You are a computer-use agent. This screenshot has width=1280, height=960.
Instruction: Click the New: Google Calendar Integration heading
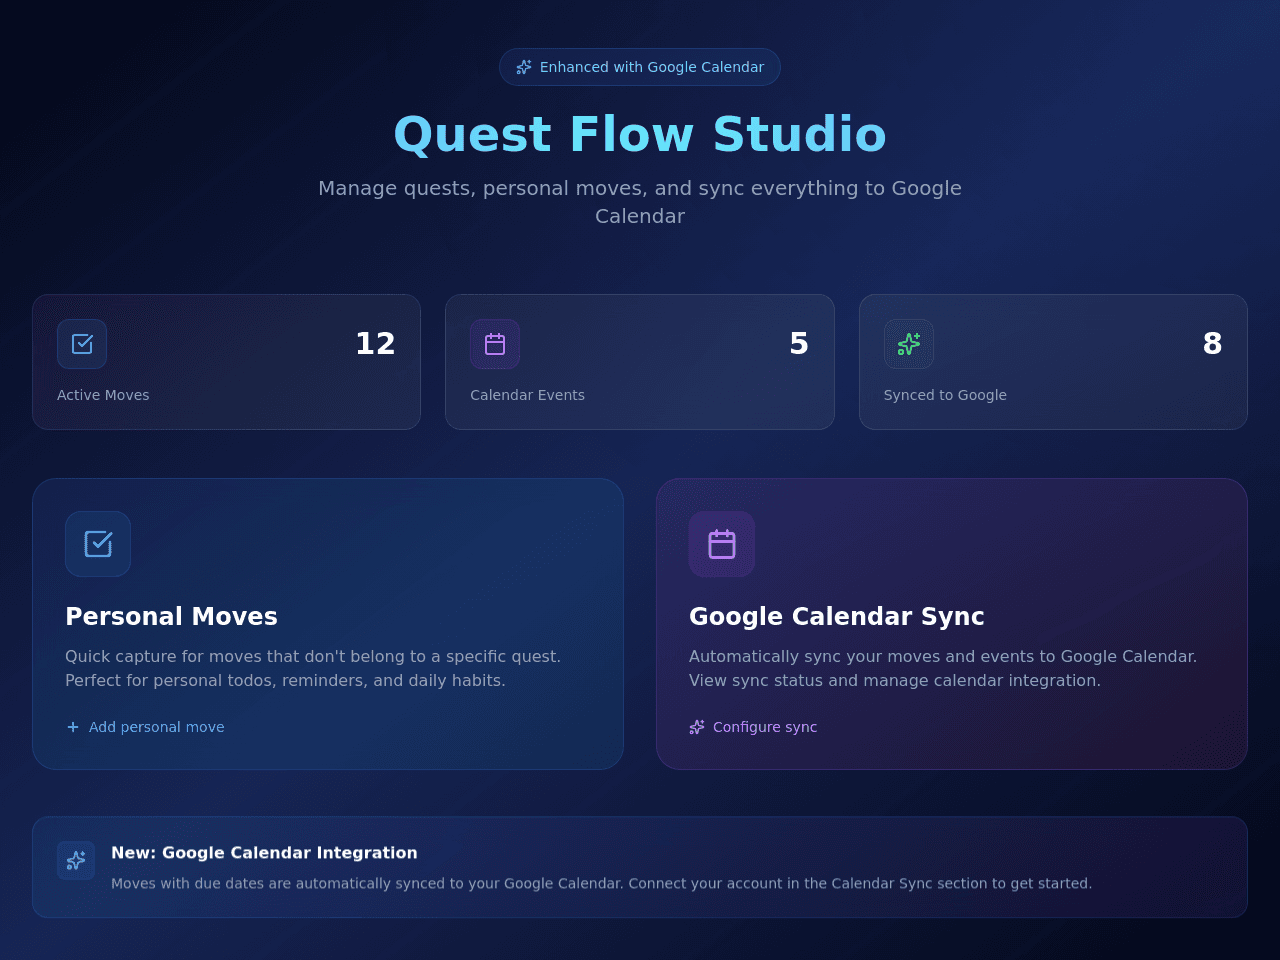(264, 853)
